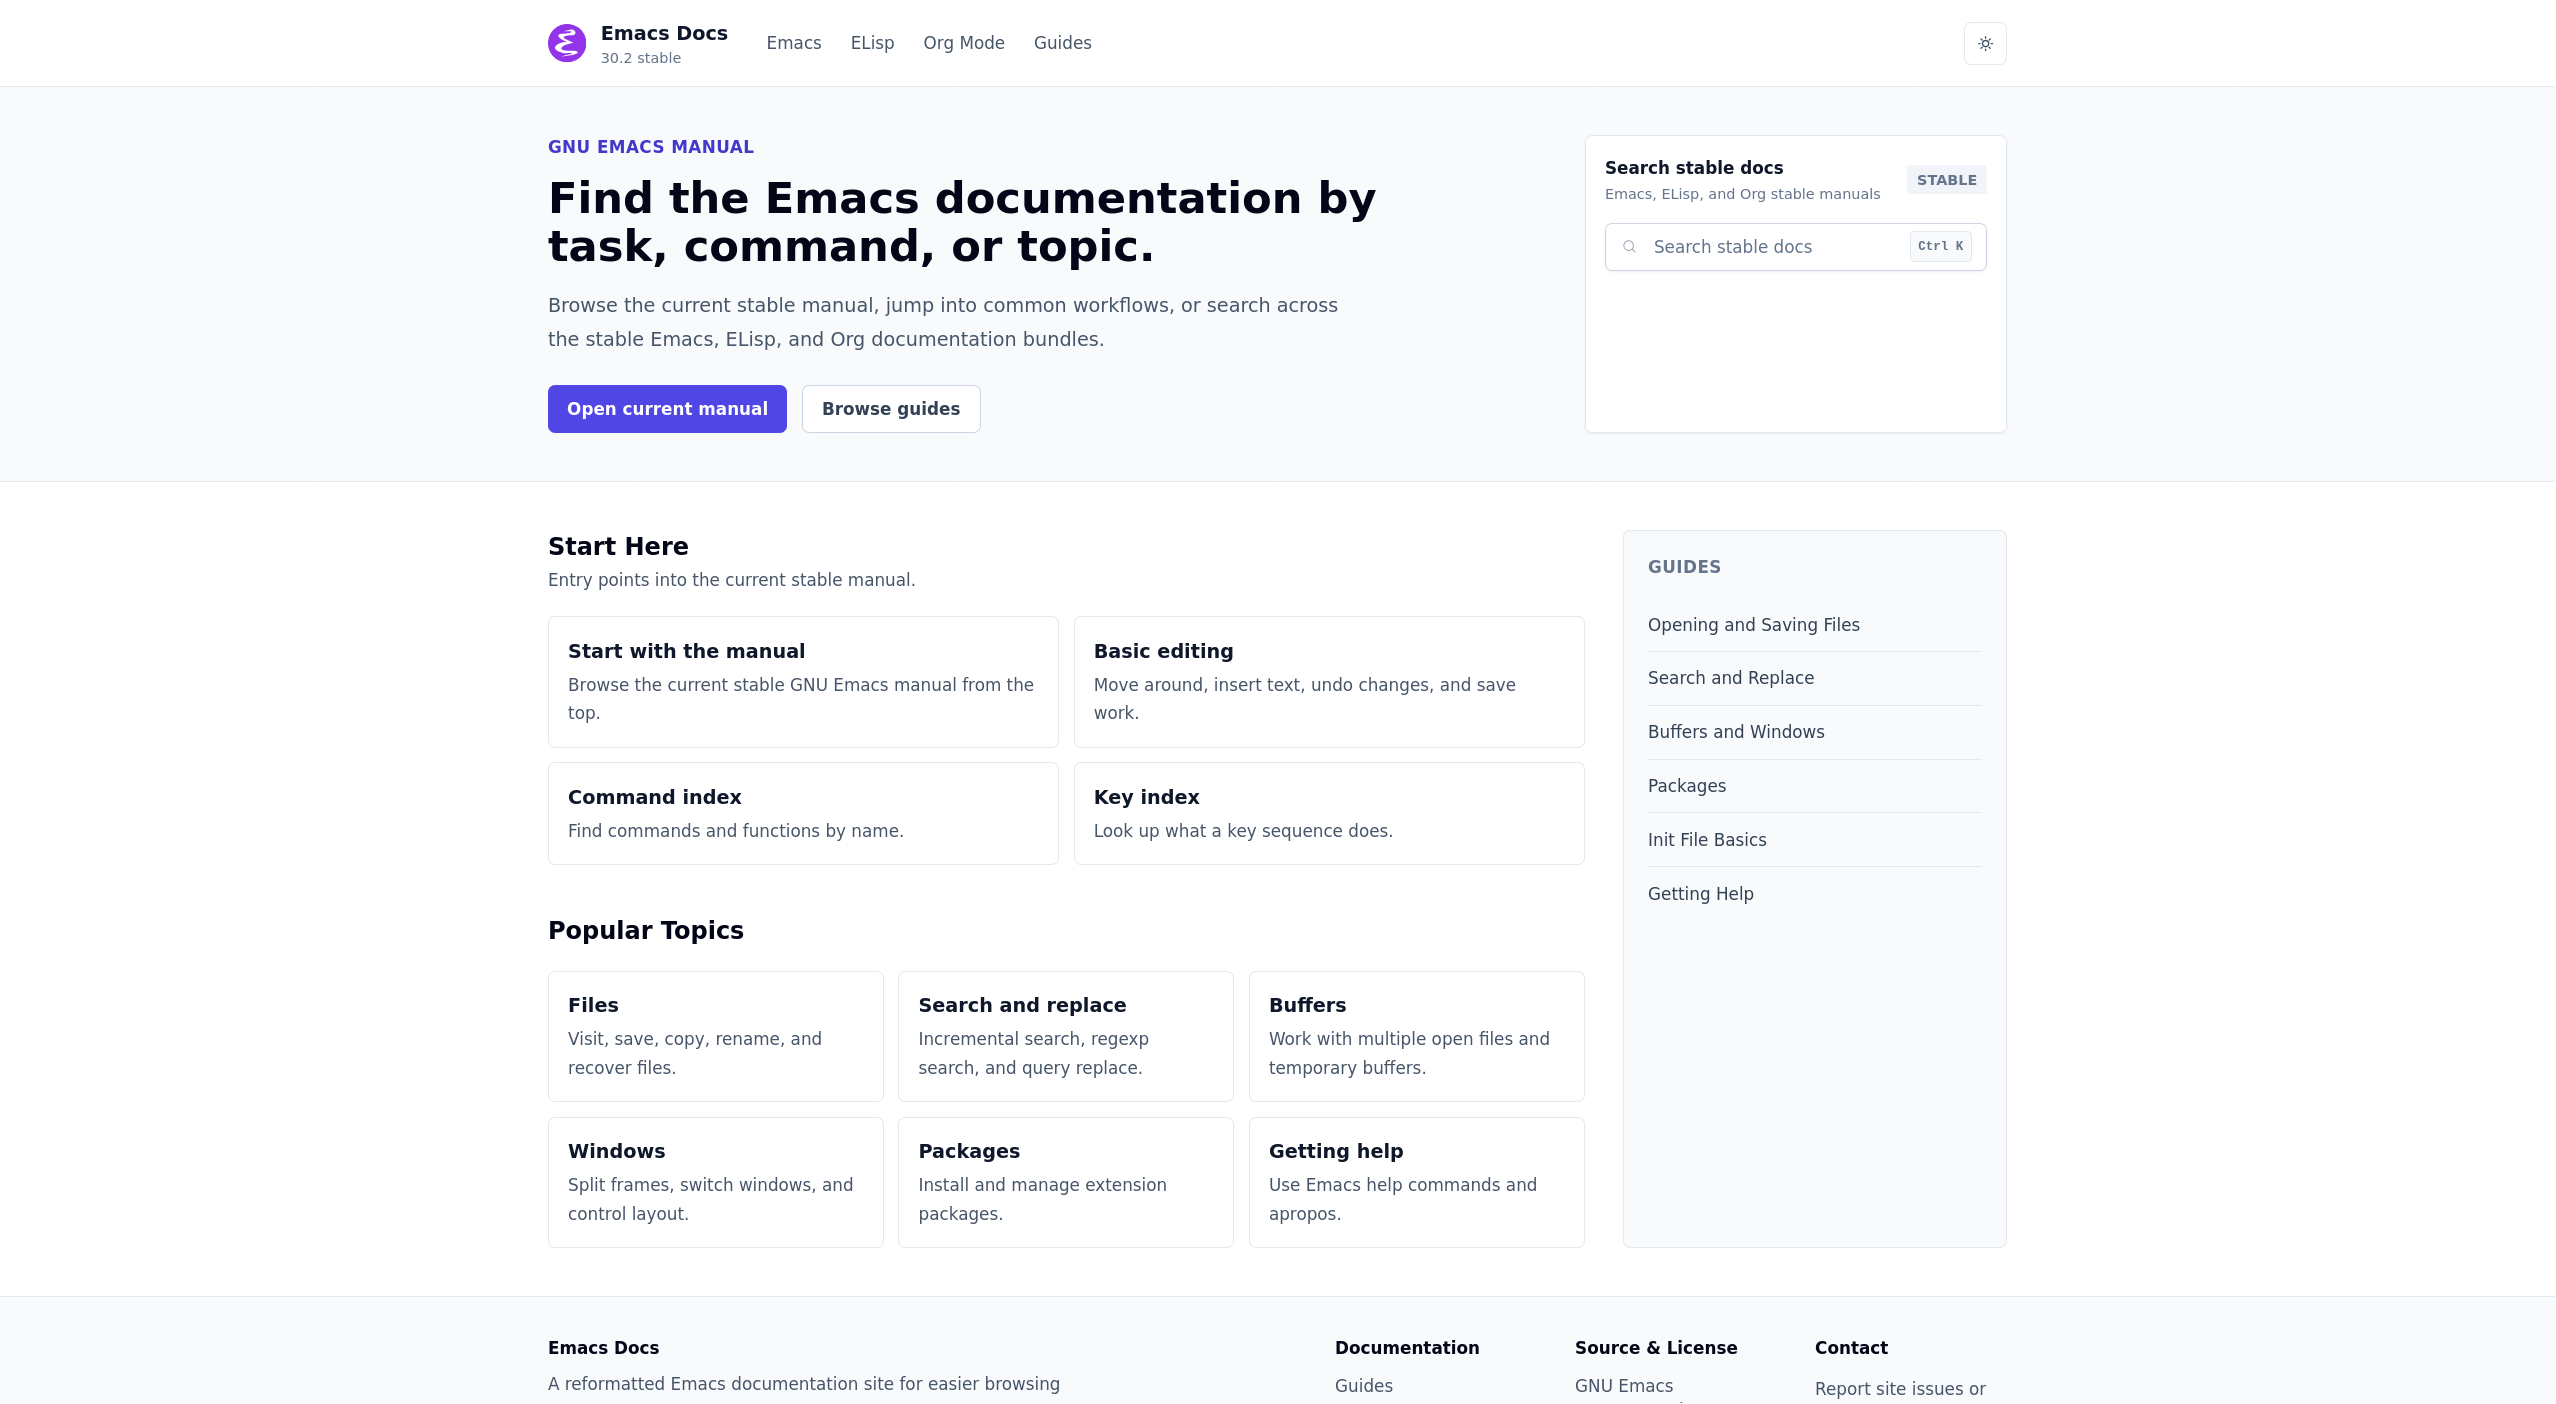The height and width of the screenshot is (1404, 2556).
Task: Toggle the light/dark theme sun icon
Action: (1985, 44)
